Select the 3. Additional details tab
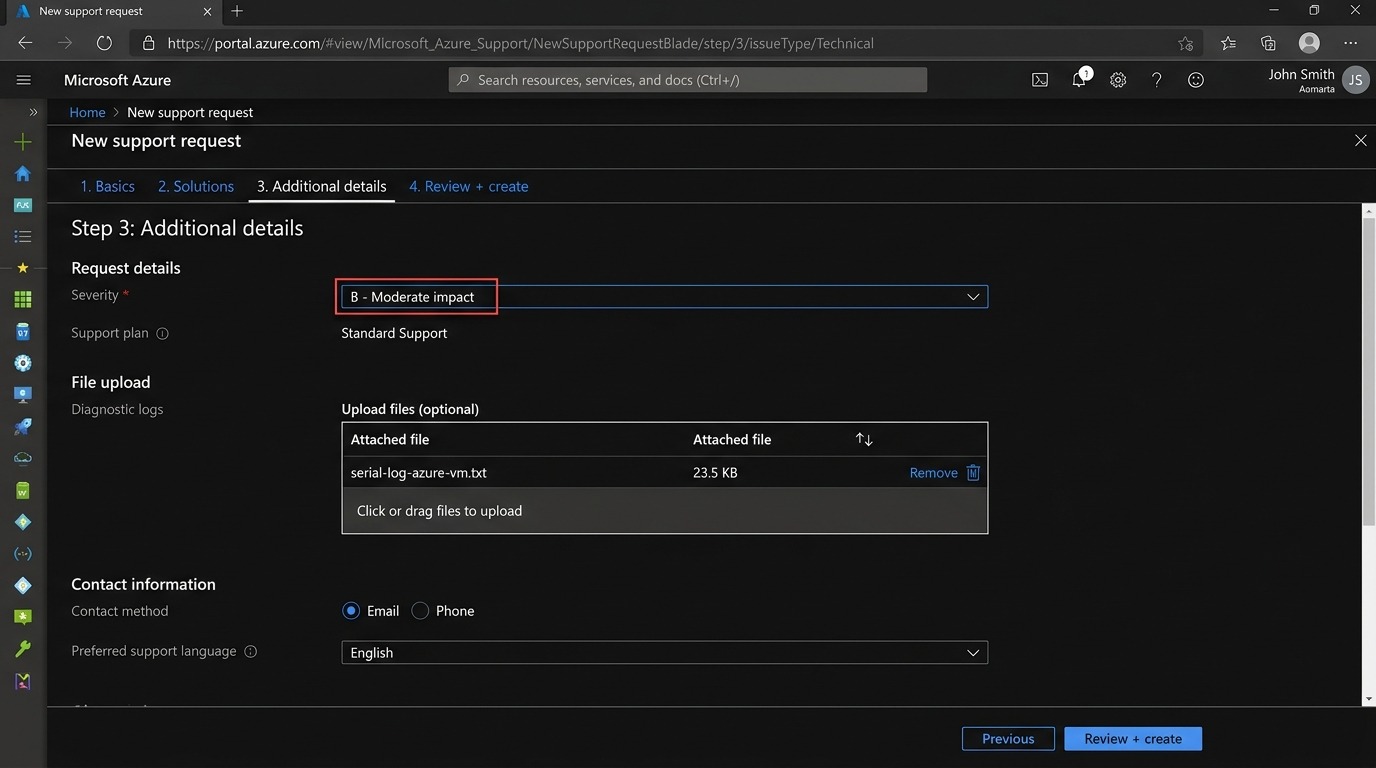Image resolution: width=1376 pixels, height=768 pixels. coord(322,186)
